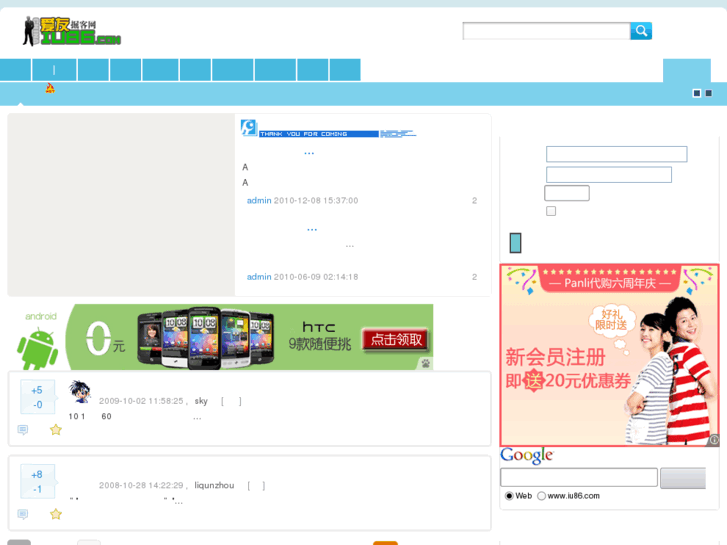Screen dimensions: 727x545
Task: Vote up +5 on sky's post
Action: (x=37, y=390)
